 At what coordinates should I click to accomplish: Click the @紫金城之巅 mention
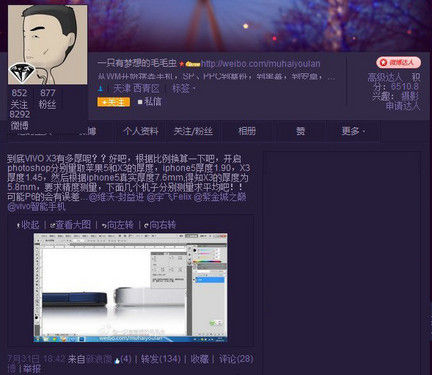pos(220,197)
